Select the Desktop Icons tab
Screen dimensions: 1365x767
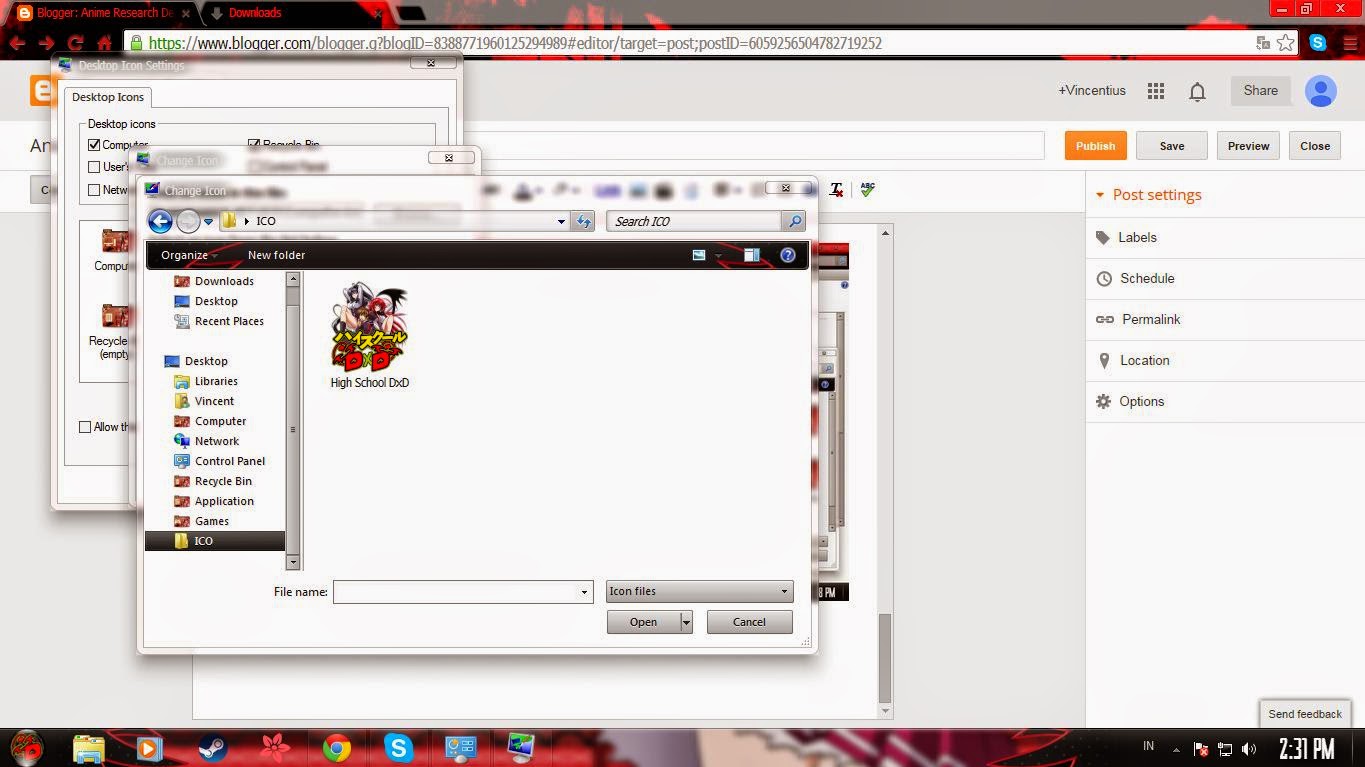point(108,97)
